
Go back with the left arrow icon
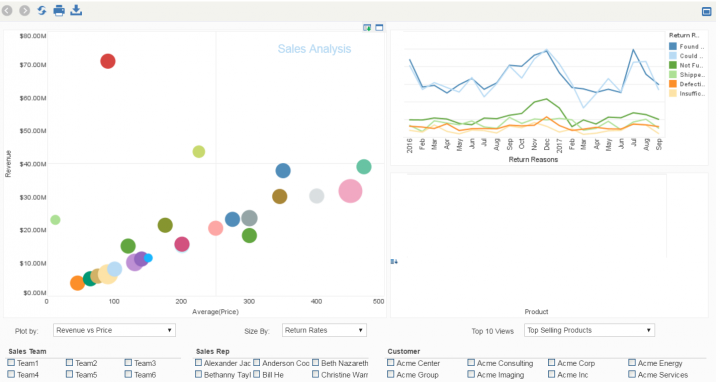7,11
